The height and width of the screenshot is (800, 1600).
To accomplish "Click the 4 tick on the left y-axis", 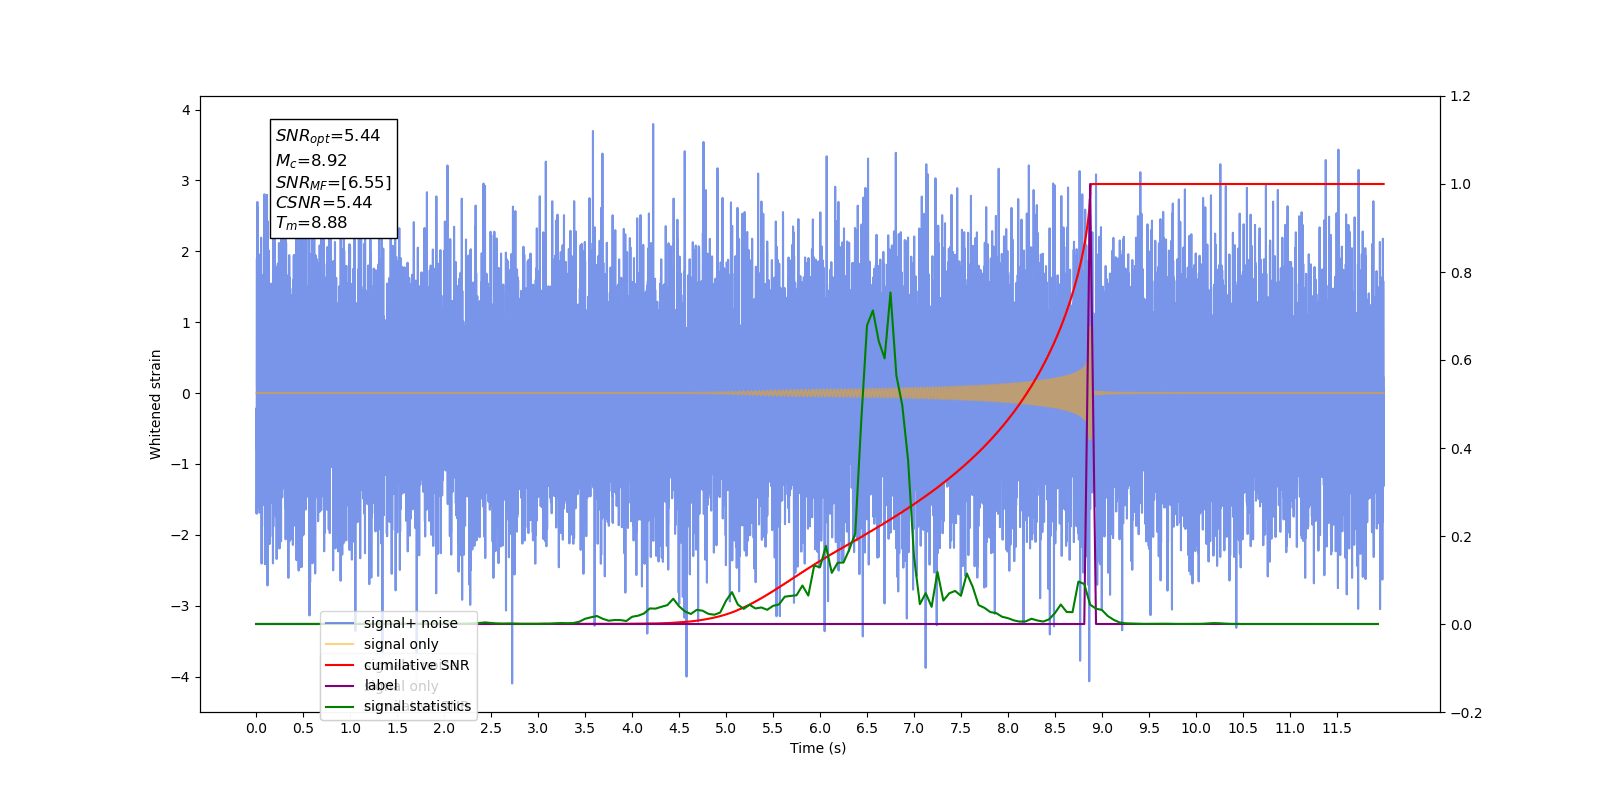I will (186, 110).
